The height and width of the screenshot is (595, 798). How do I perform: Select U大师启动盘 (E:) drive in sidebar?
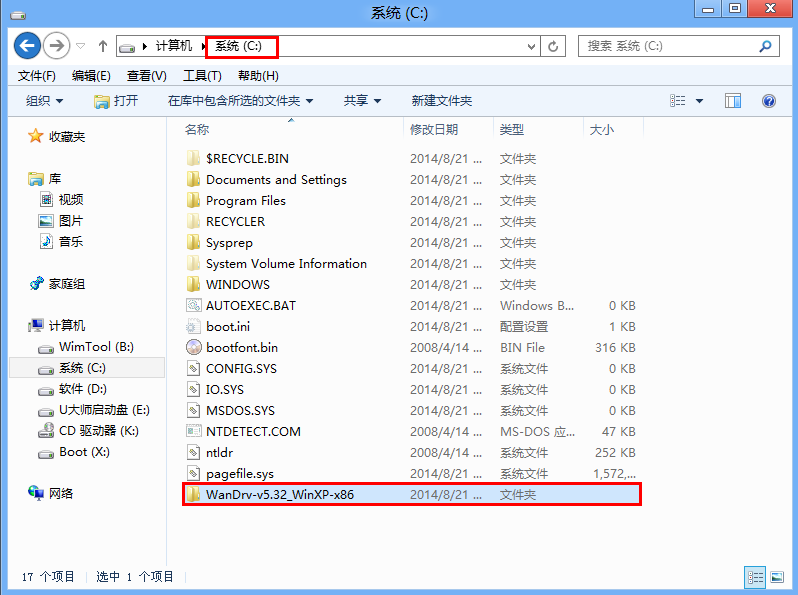coord(103,410)
